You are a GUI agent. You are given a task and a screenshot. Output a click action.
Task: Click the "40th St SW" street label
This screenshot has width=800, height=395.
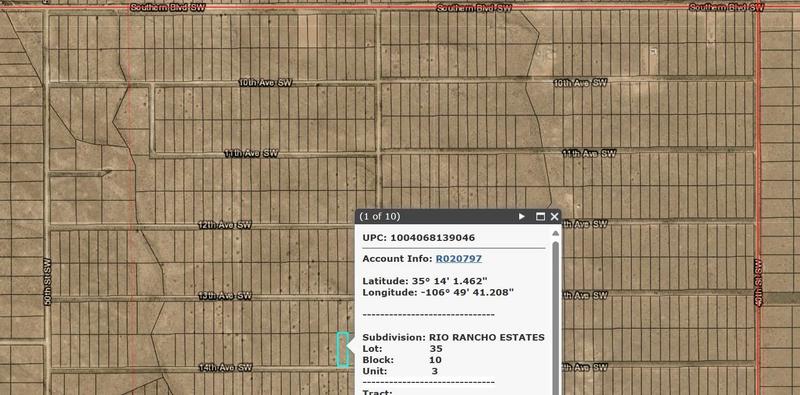pyautogui.click(x=759, y=283)
